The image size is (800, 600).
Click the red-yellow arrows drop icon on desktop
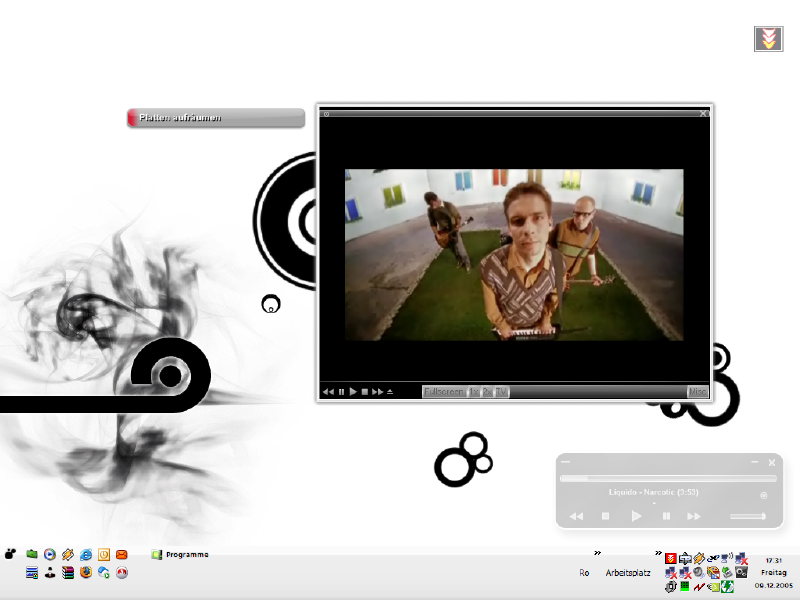click(x=768, y=39)
